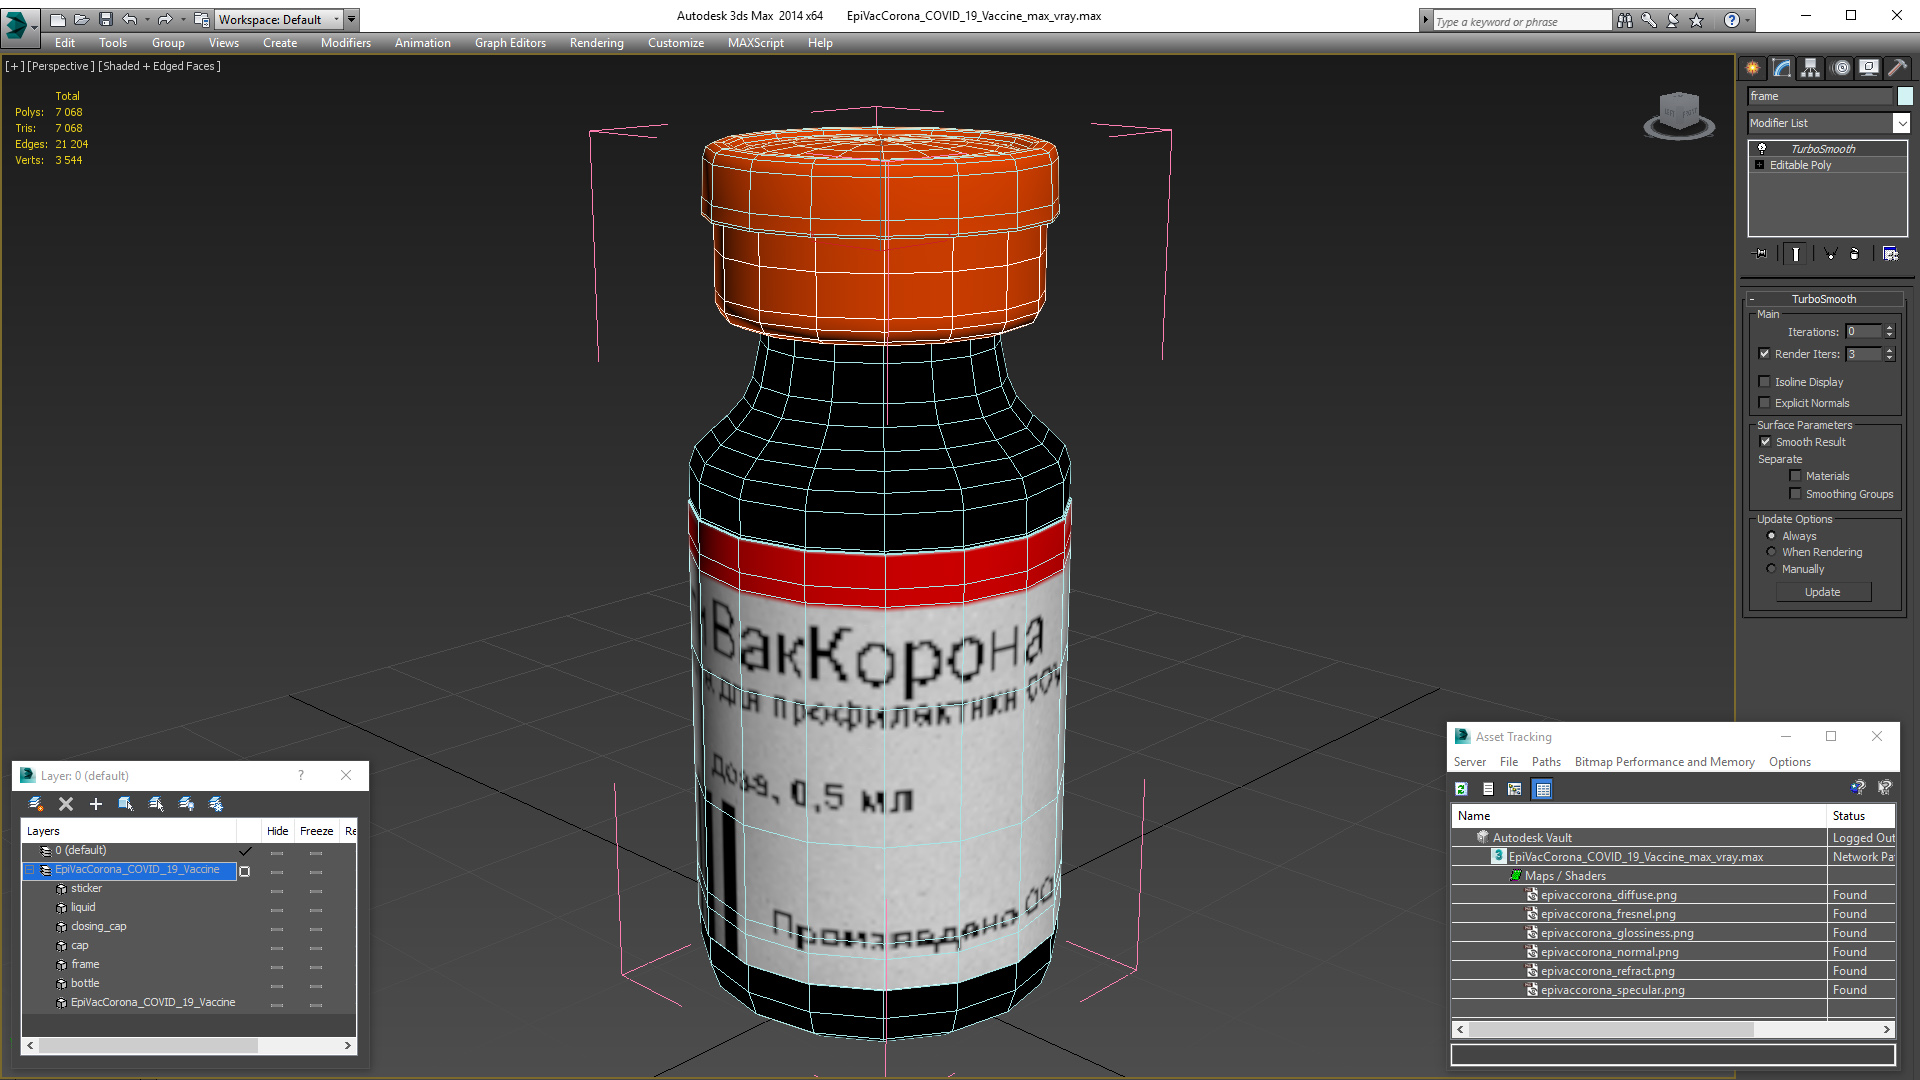Click Hide/Unhide All Layers icon

(x=186, y=804)
